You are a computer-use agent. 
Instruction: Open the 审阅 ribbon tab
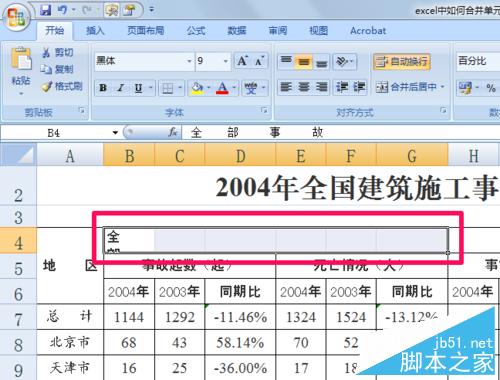(278, 31)
